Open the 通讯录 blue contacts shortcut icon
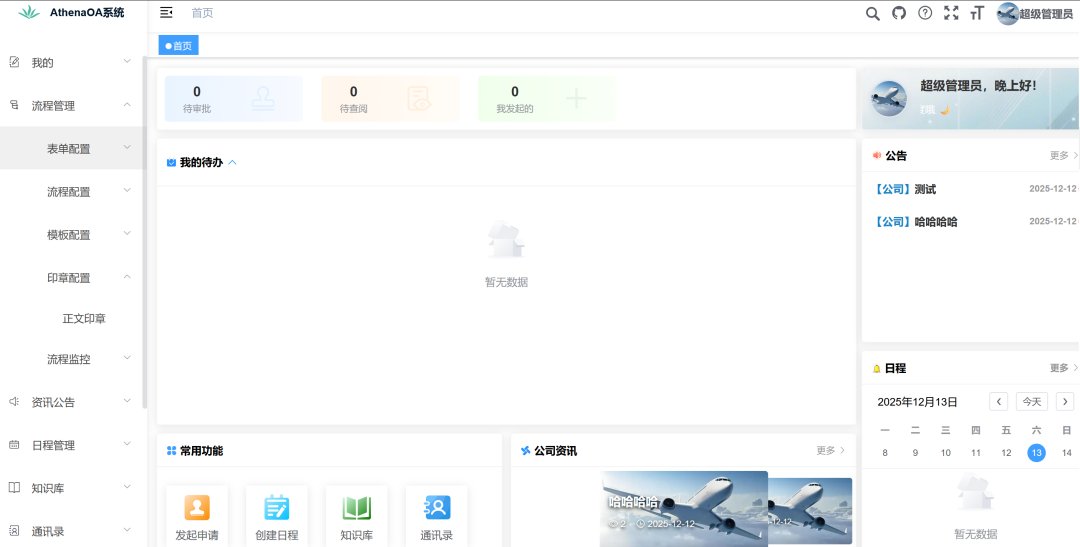This screenshot has height=547, width=1080. [437, 508]
